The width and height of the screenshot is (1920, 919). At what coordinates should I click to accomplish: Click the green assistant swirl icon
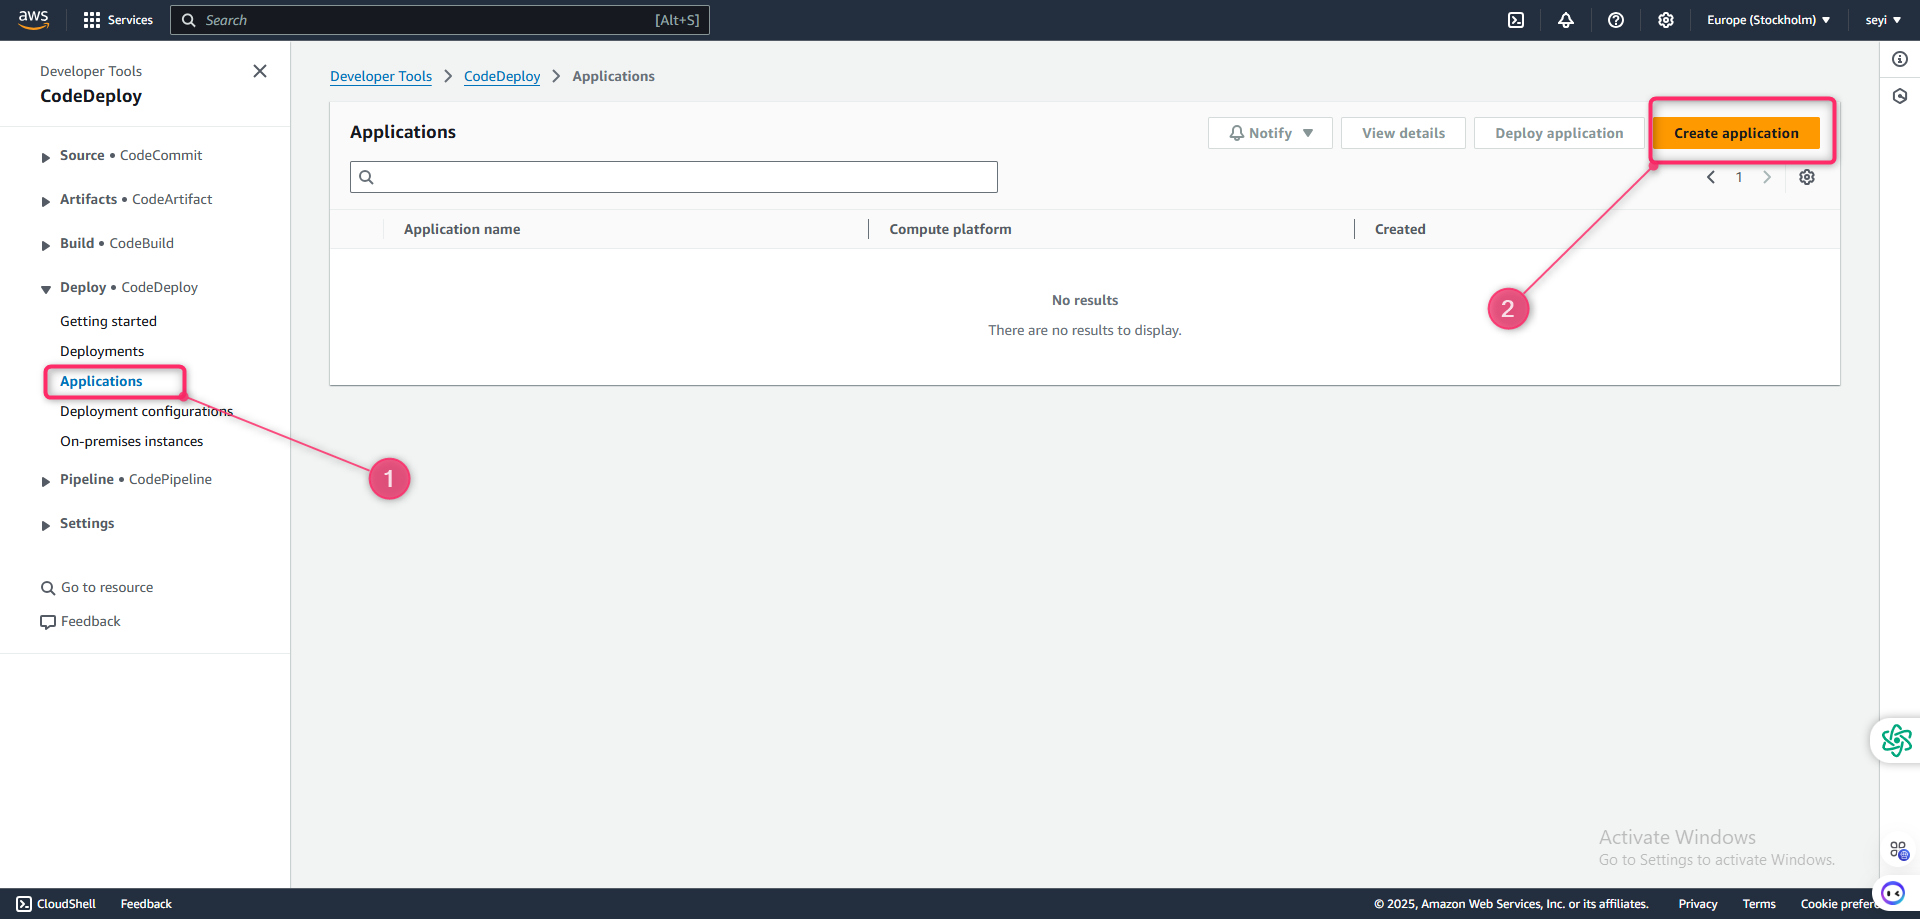(1896, 741)
